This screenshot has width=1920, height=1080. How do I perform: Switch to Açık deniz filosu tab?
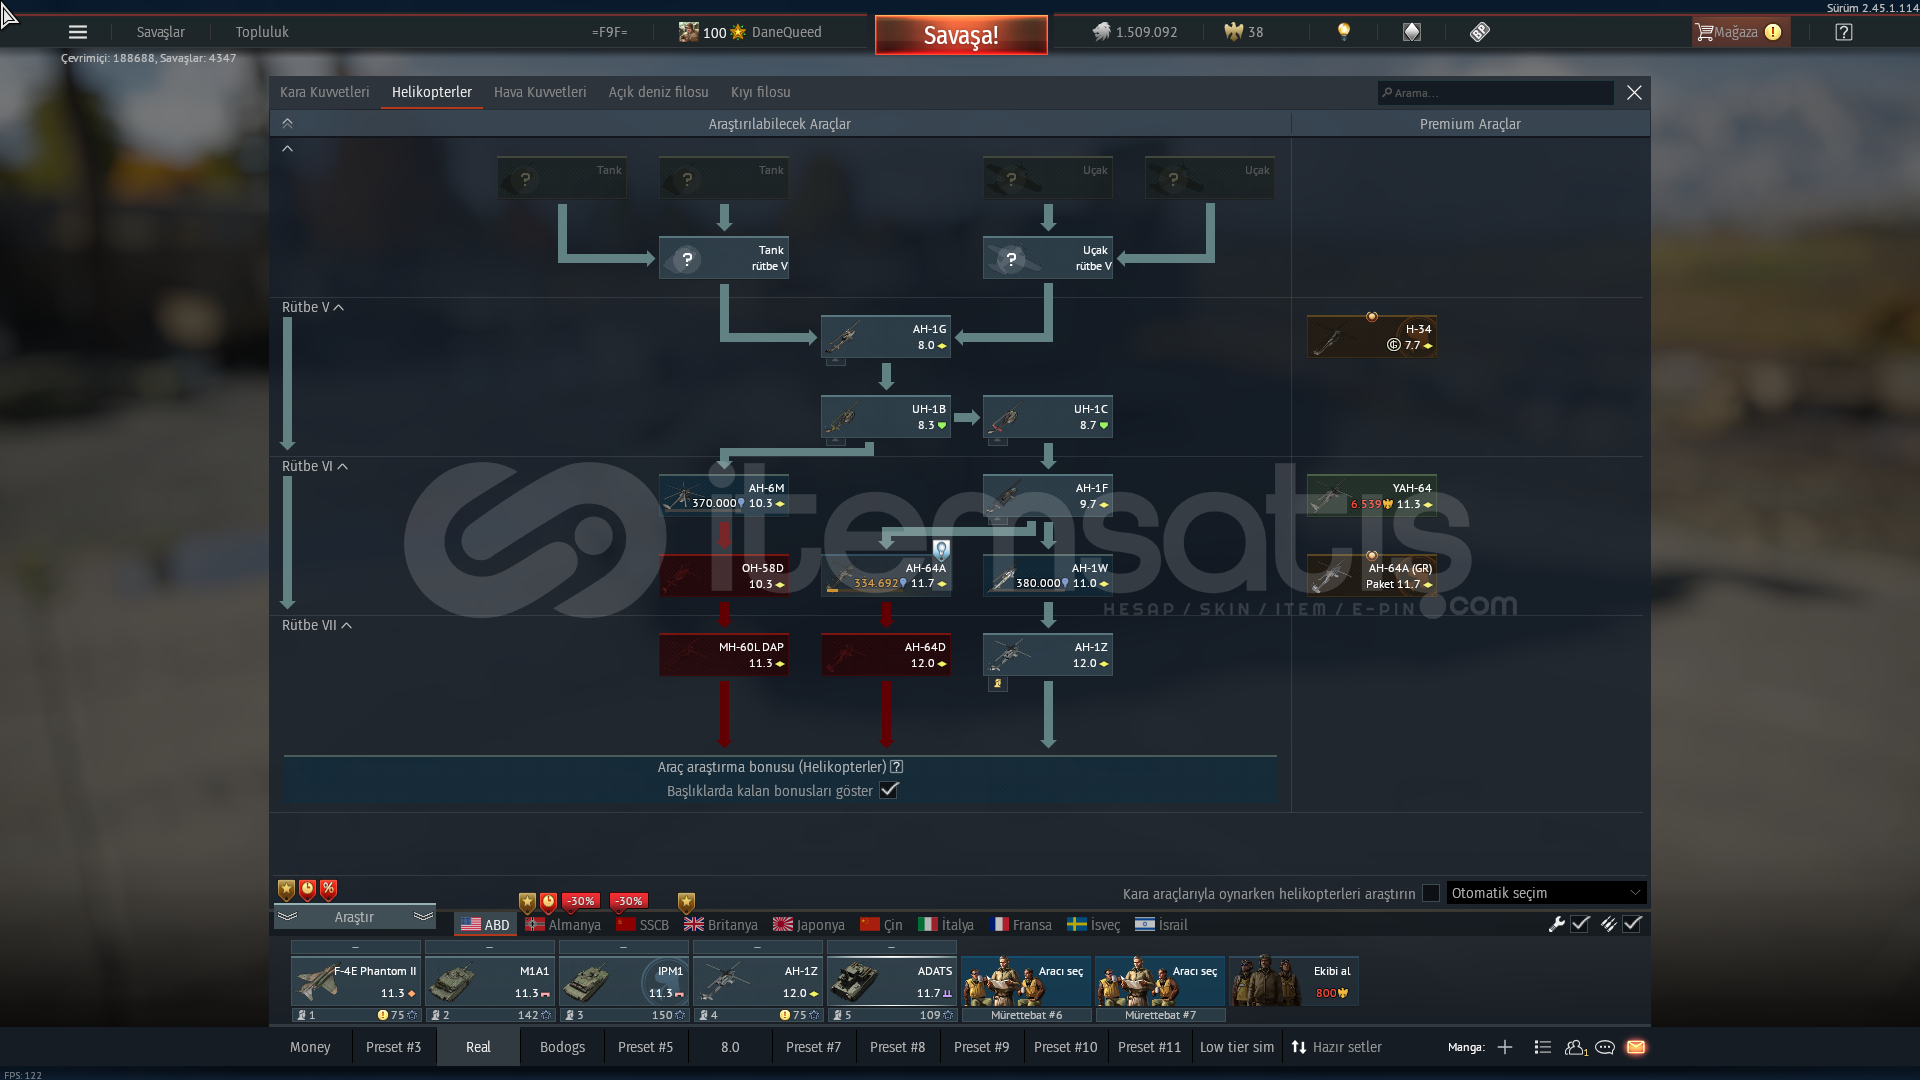tap(658, 92)
